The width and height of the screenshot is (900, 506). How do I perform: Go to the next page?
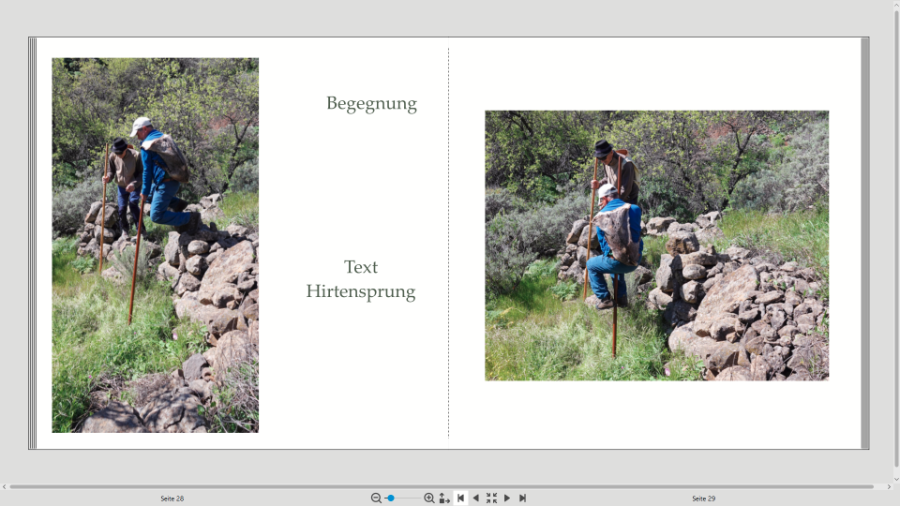507,498
